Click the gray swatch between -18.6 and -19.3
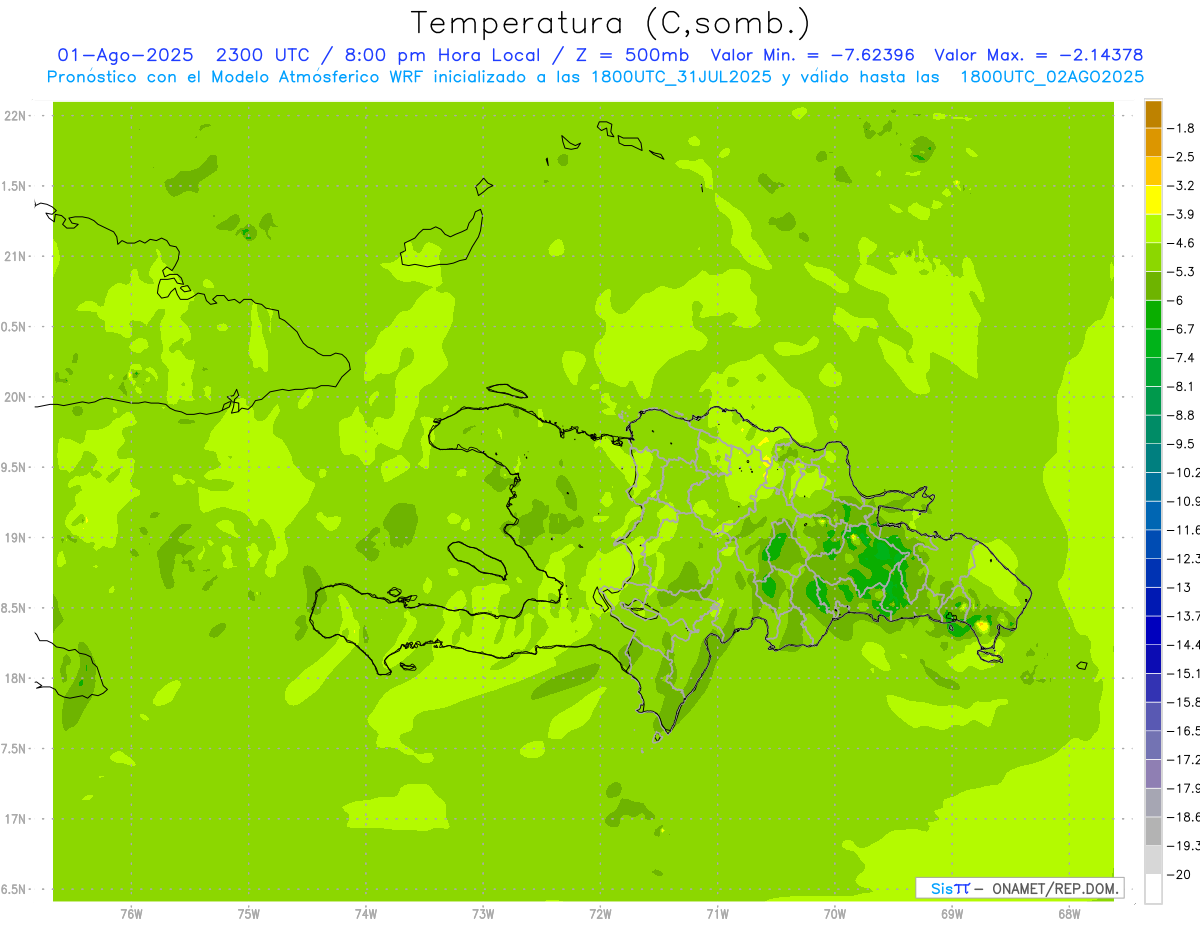The width and height of the screenshot is (1200, 927). (x=1153, y=832)
